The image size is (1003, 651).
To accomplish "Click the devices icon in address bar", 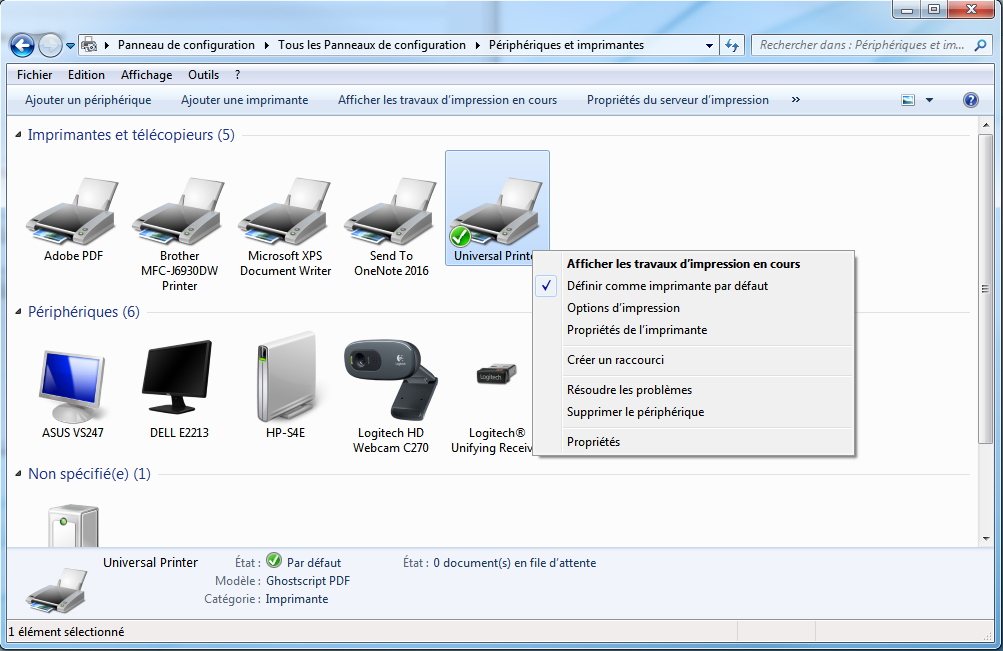I will [89, 45].
